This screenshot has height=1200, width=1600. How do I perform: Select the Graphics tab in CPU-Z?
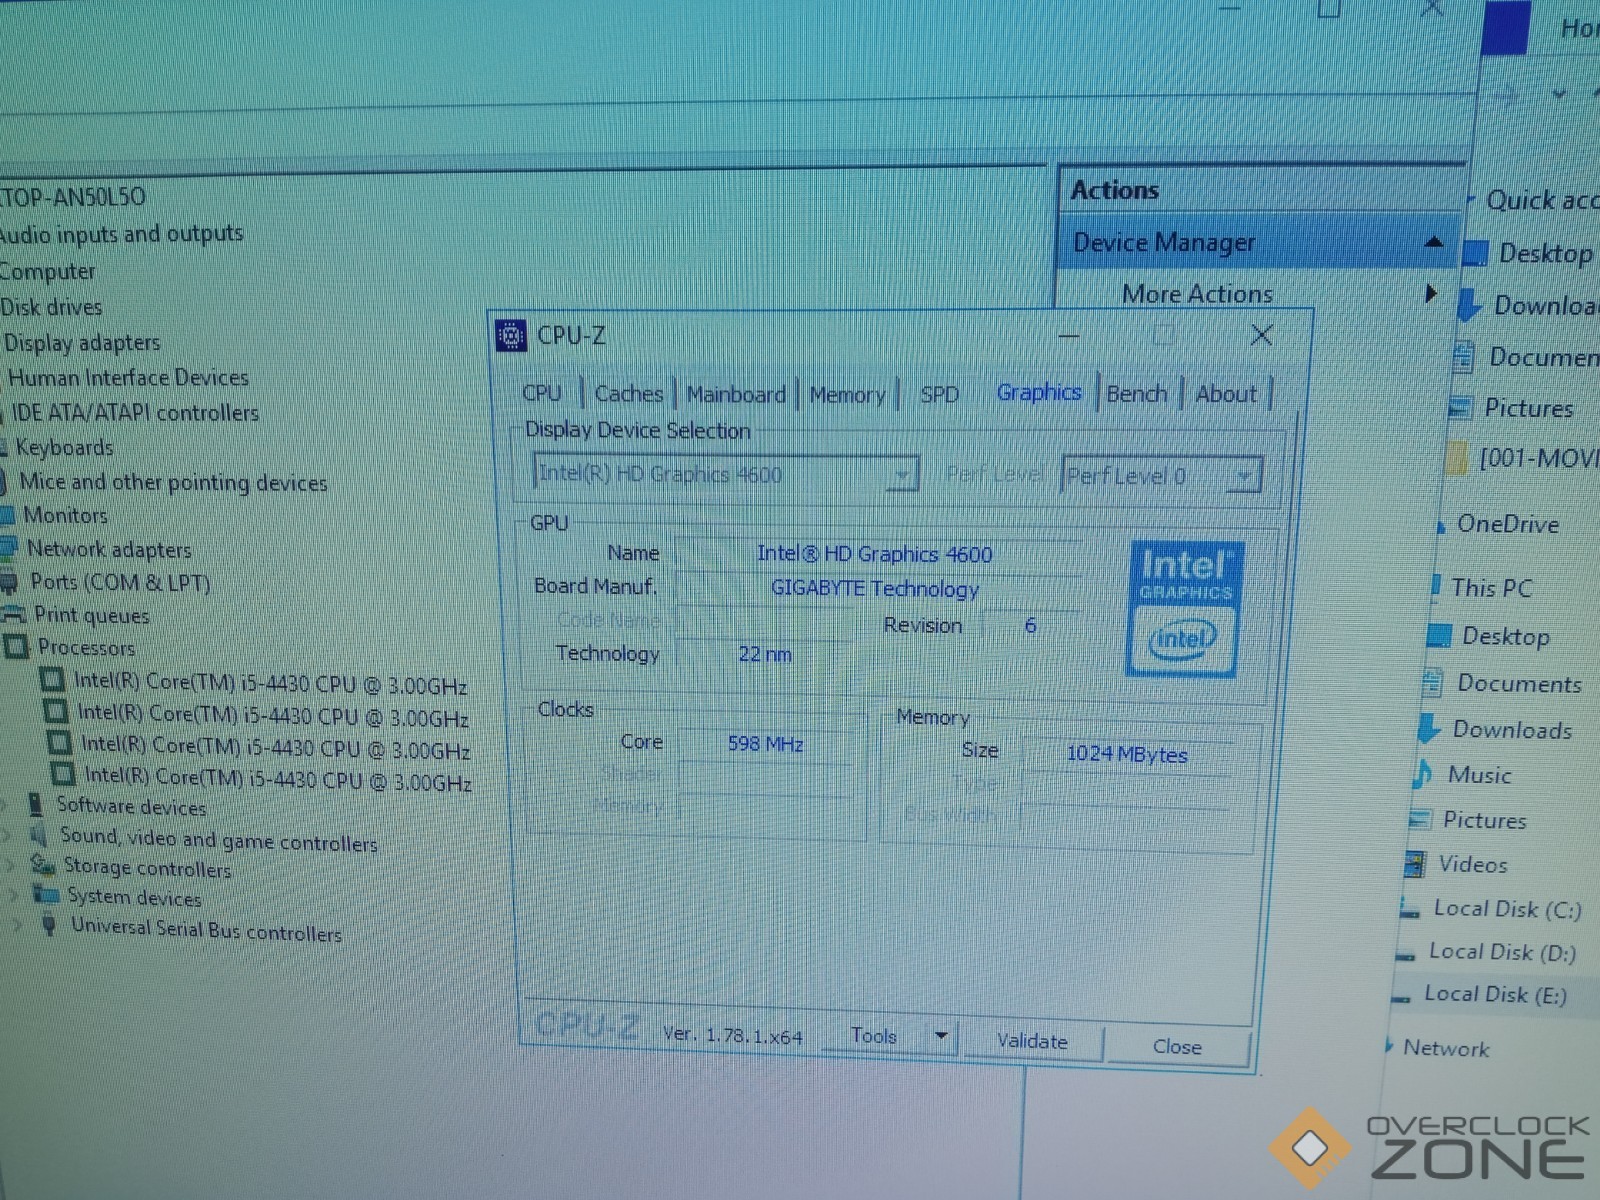pos(1039,392)
